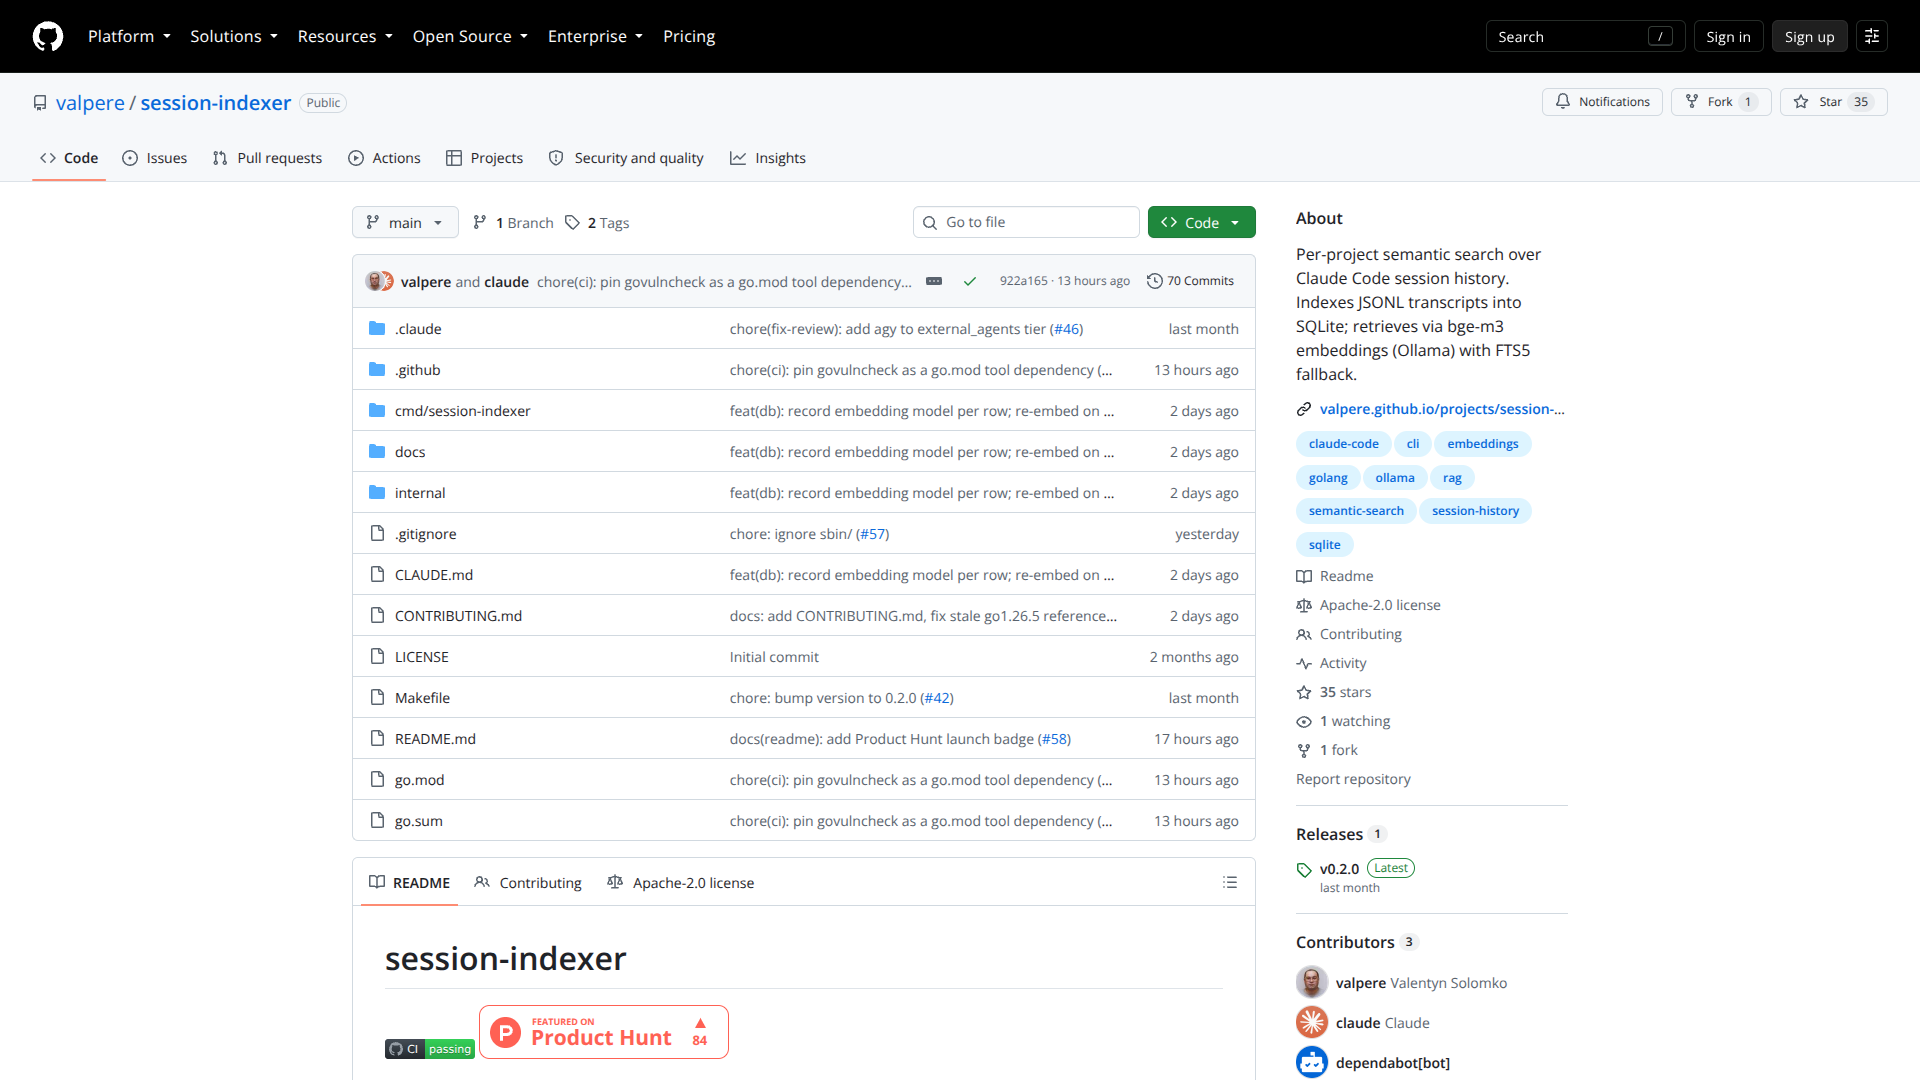Click the Report repository link
The height and width of the screenshot is (1080, 1920).
(1353, 779)
